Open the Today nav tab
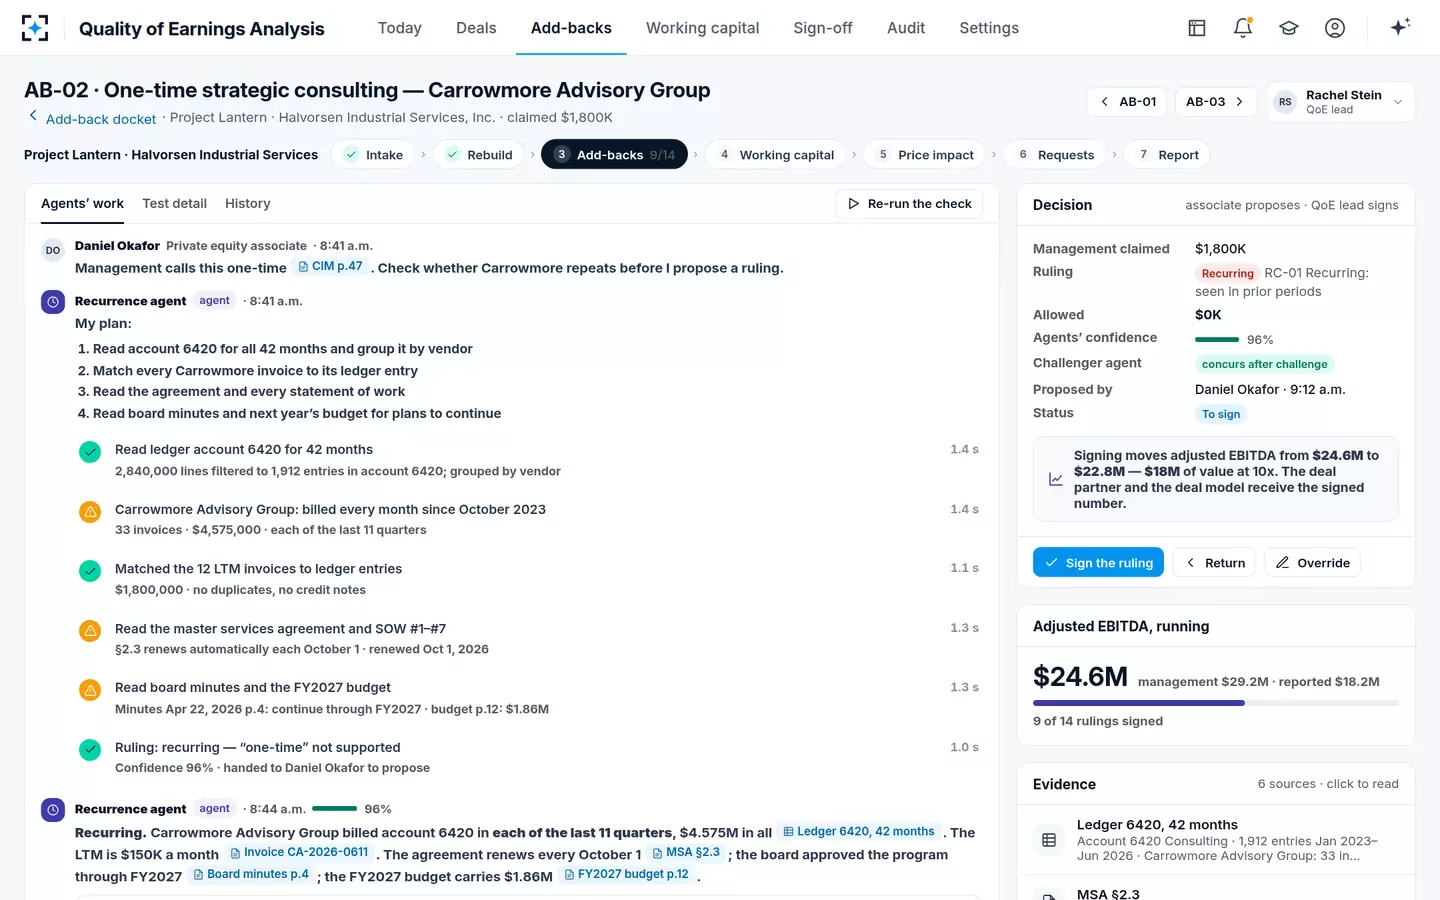The image size is (1440, 900). [400, 28]
